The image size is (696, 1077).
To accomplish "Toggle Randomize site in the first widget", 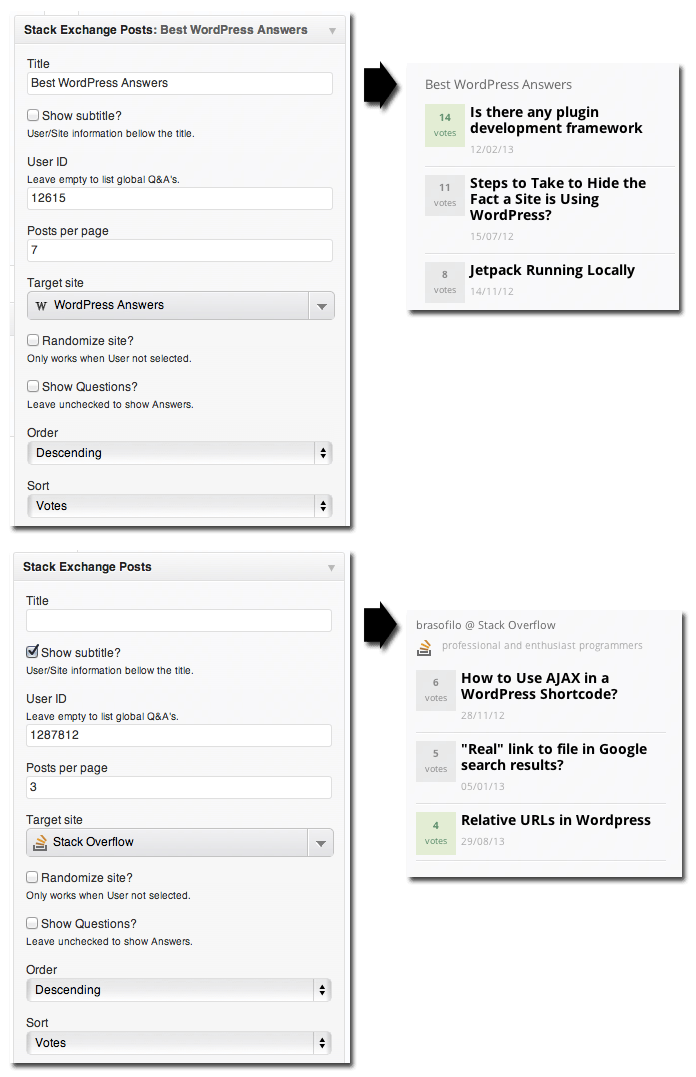I will [x=33, y=340].
